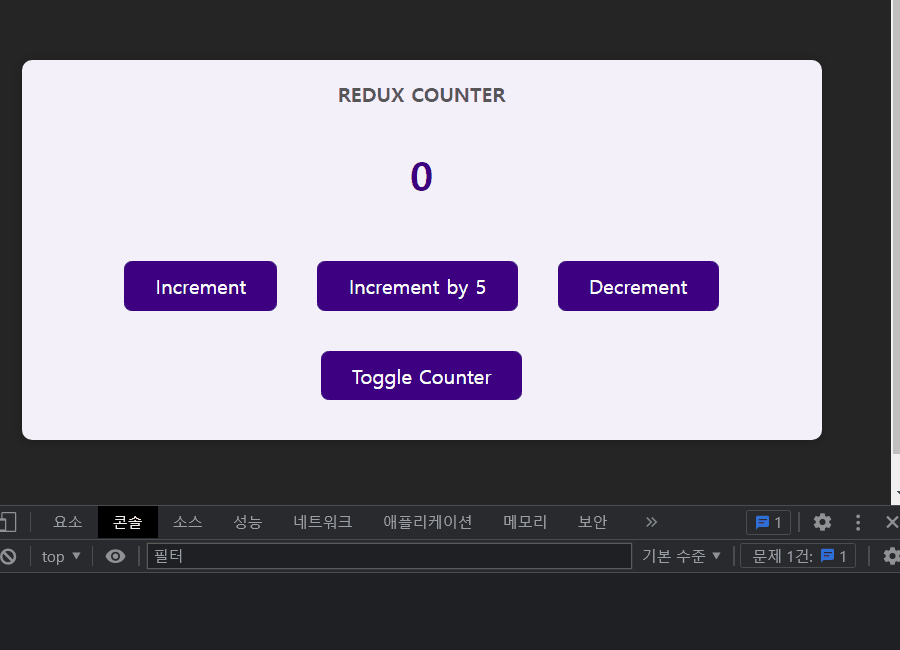This screenshot has width=900, height=650.
Task: Click the Decrement button
Action: point(638,286)
